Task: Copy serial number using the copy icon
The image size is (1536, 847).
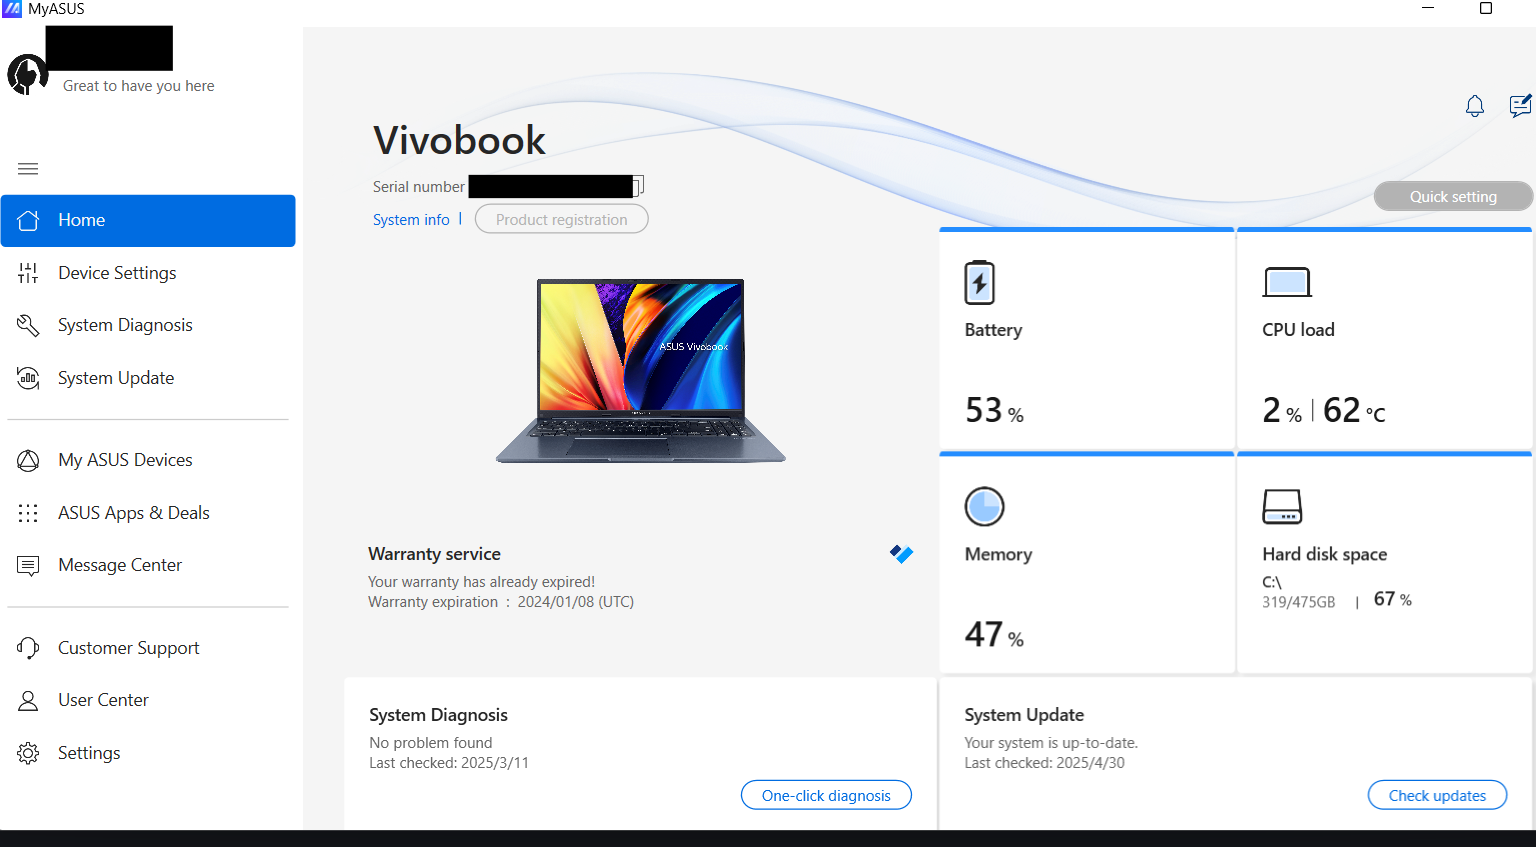Action: pyautogui.click(x=638, y=185)
